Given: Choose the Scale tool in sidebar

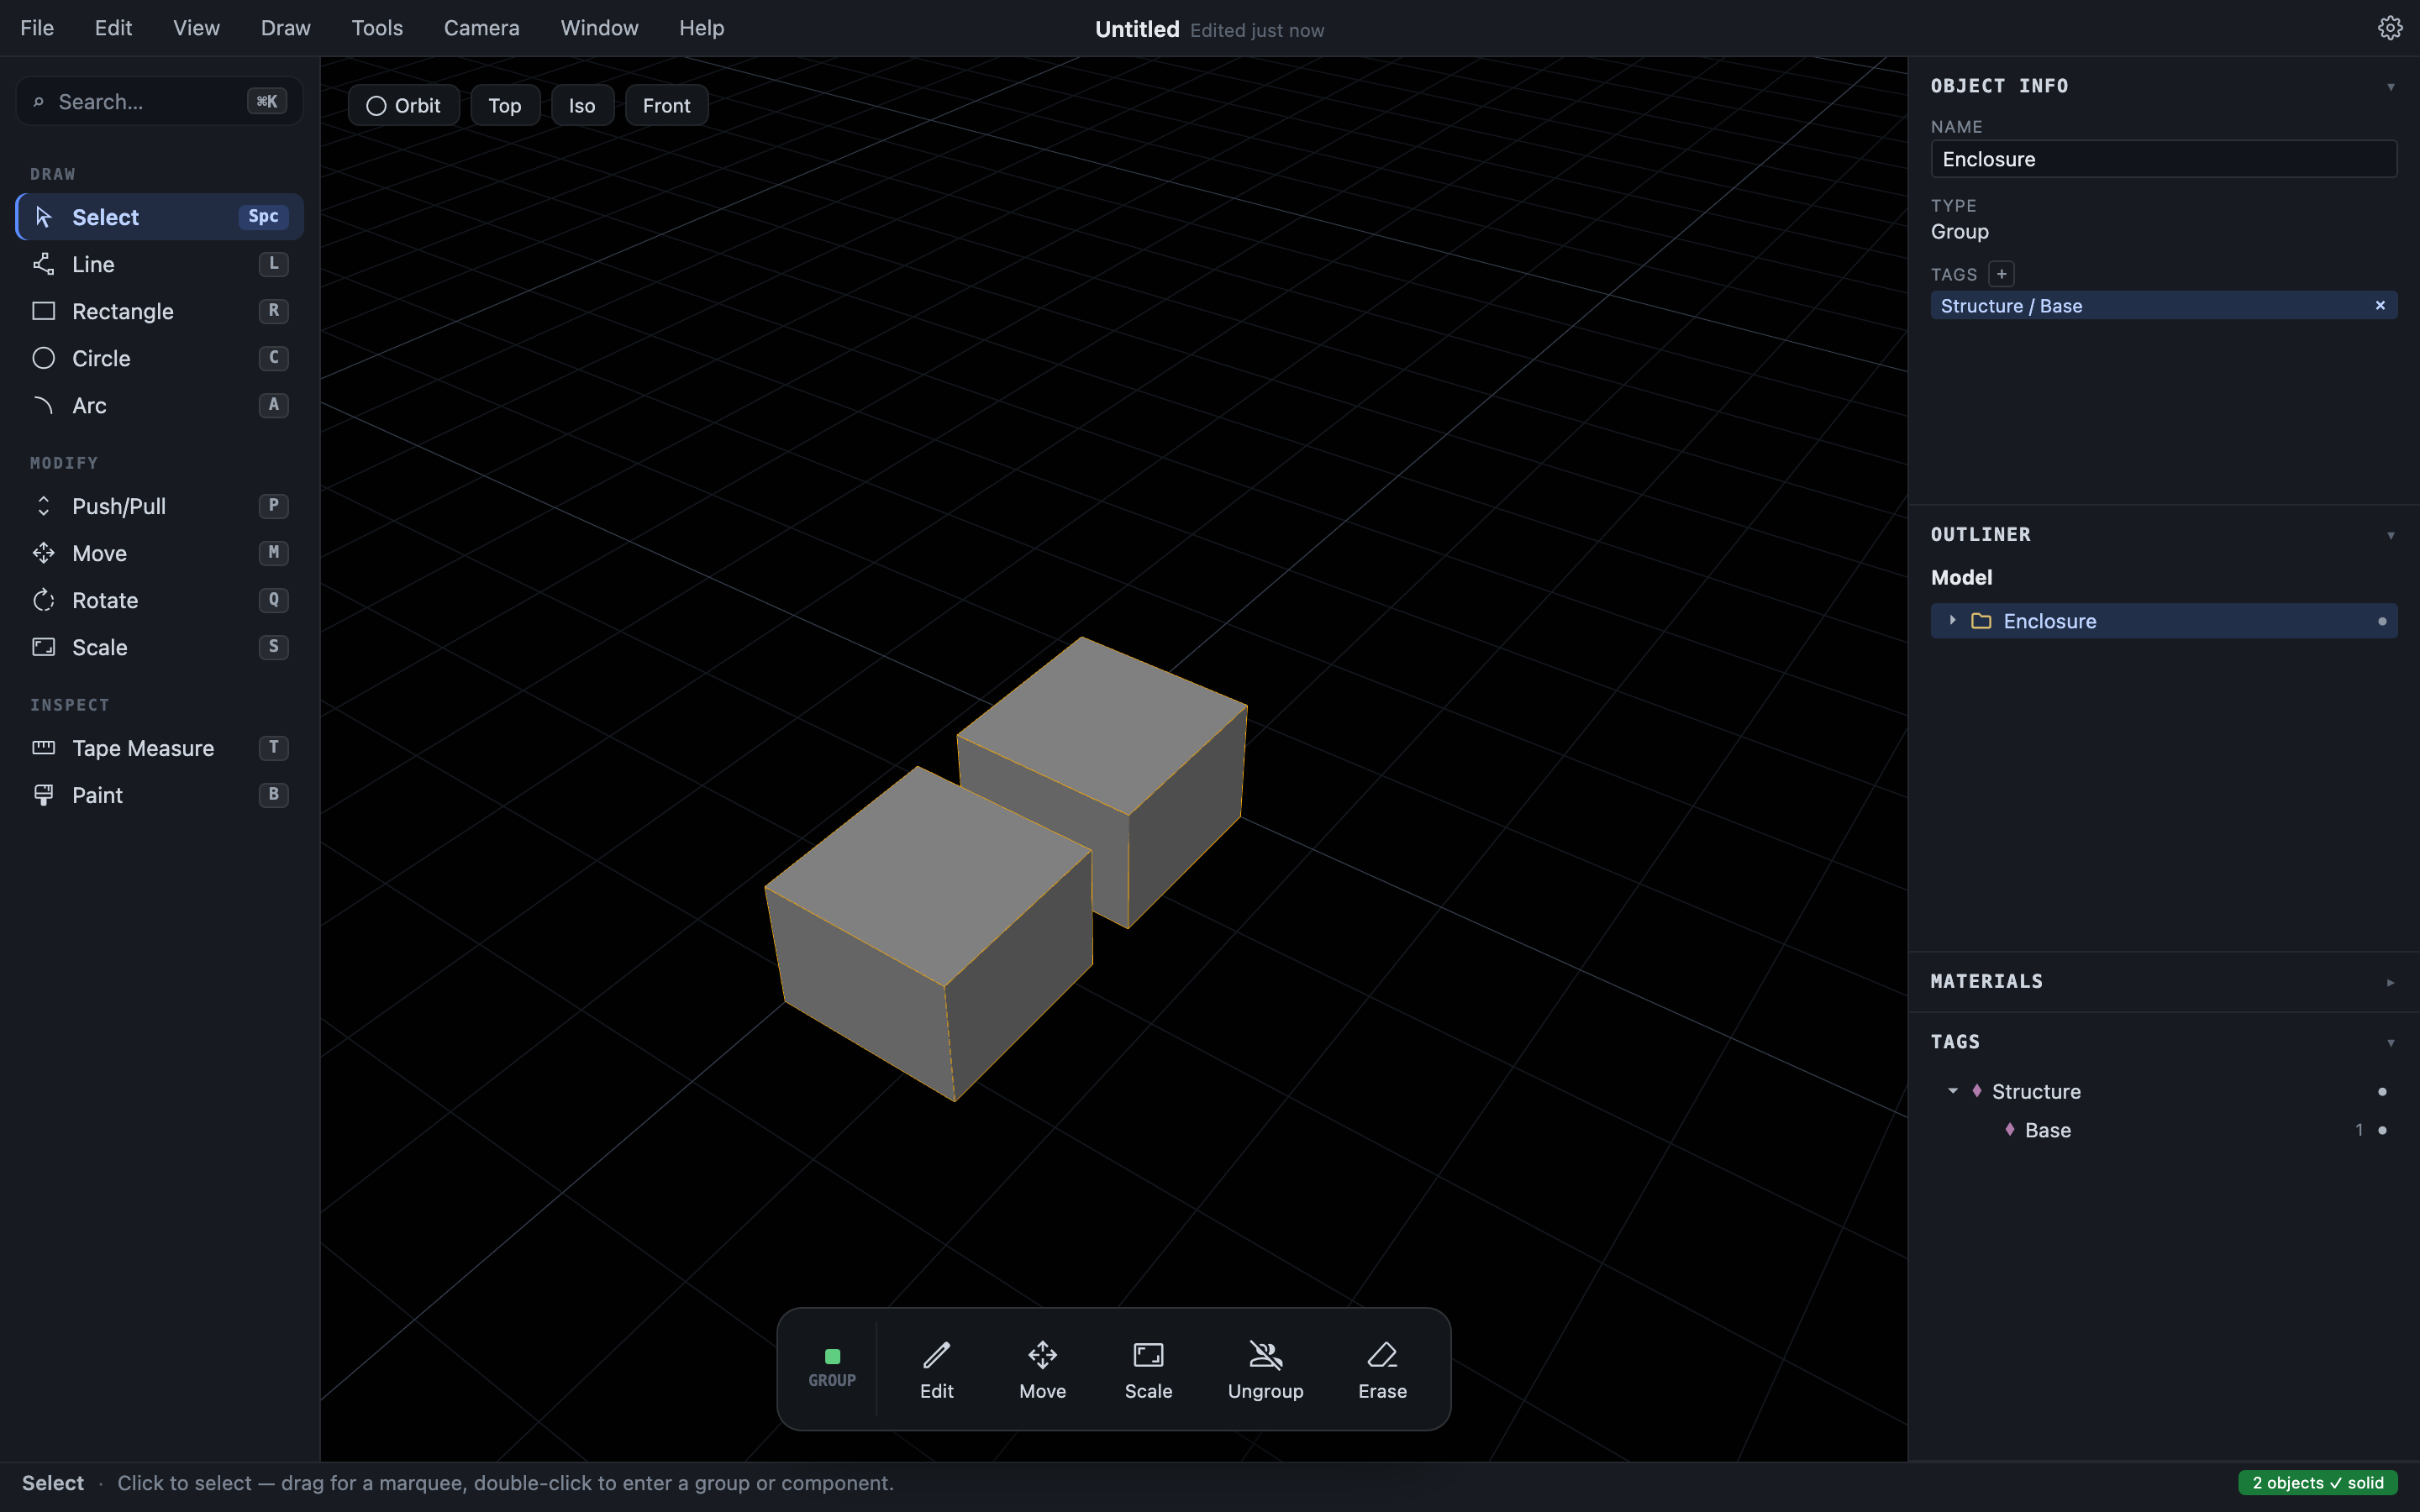Looking at the screenshot, I should pyautogui.click(x=160, y=647).
